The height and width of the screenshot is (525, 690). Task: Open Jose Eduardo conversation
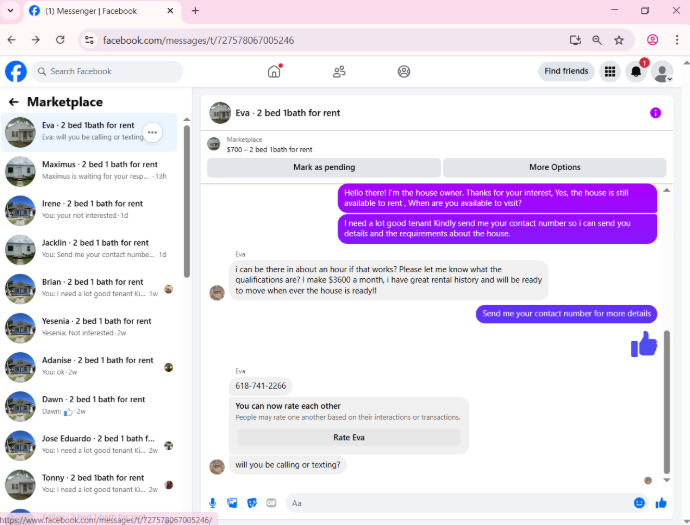point(89,445)
